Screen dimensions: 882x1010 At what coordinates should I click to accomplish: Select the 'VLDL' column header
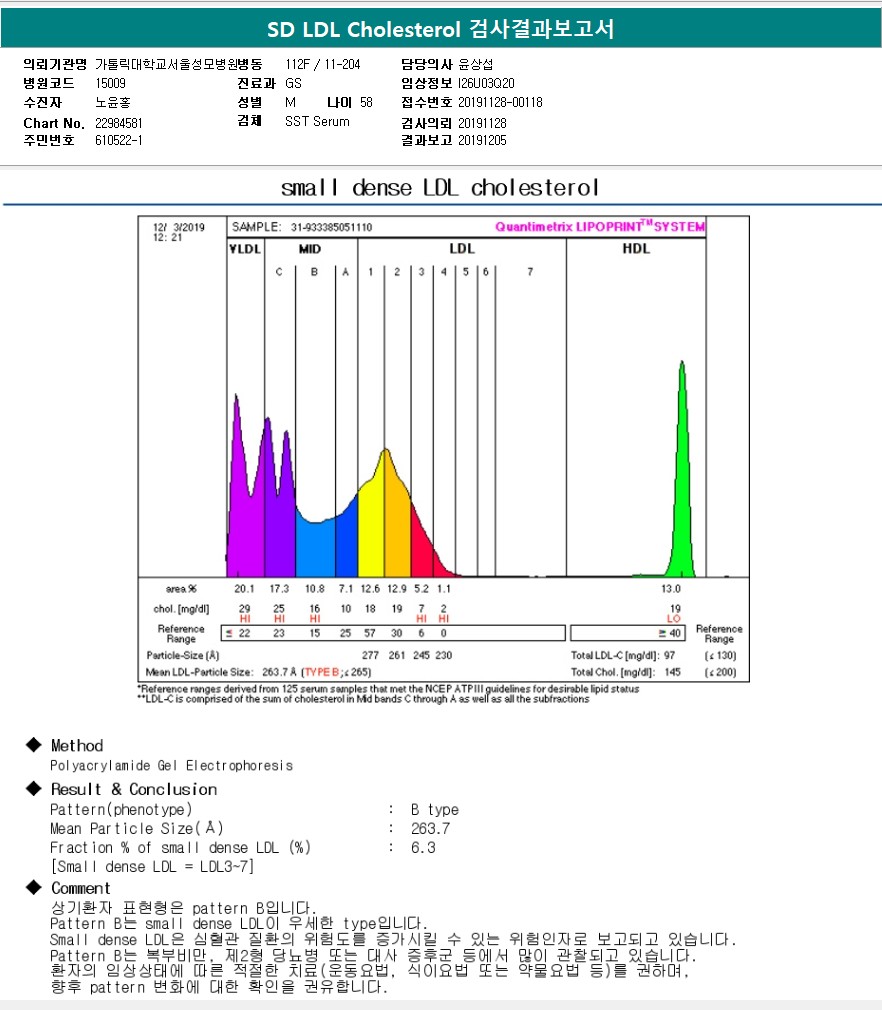pos(245,249)
